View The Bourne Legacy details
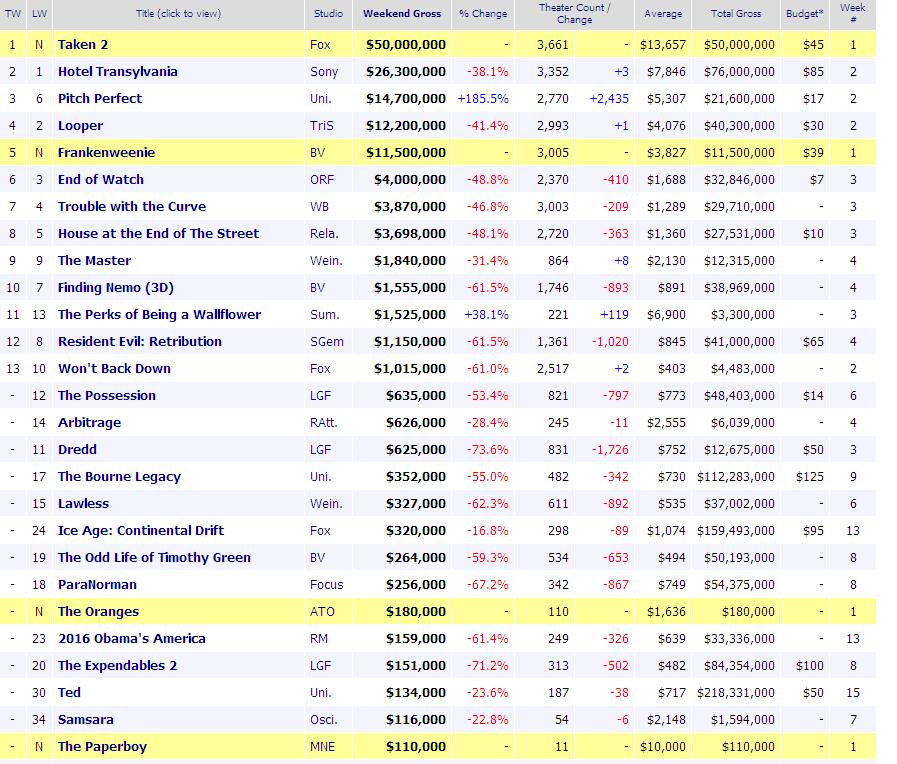This screenshot has width=897, height=764. pyautogui.click(x=120, y=477)
